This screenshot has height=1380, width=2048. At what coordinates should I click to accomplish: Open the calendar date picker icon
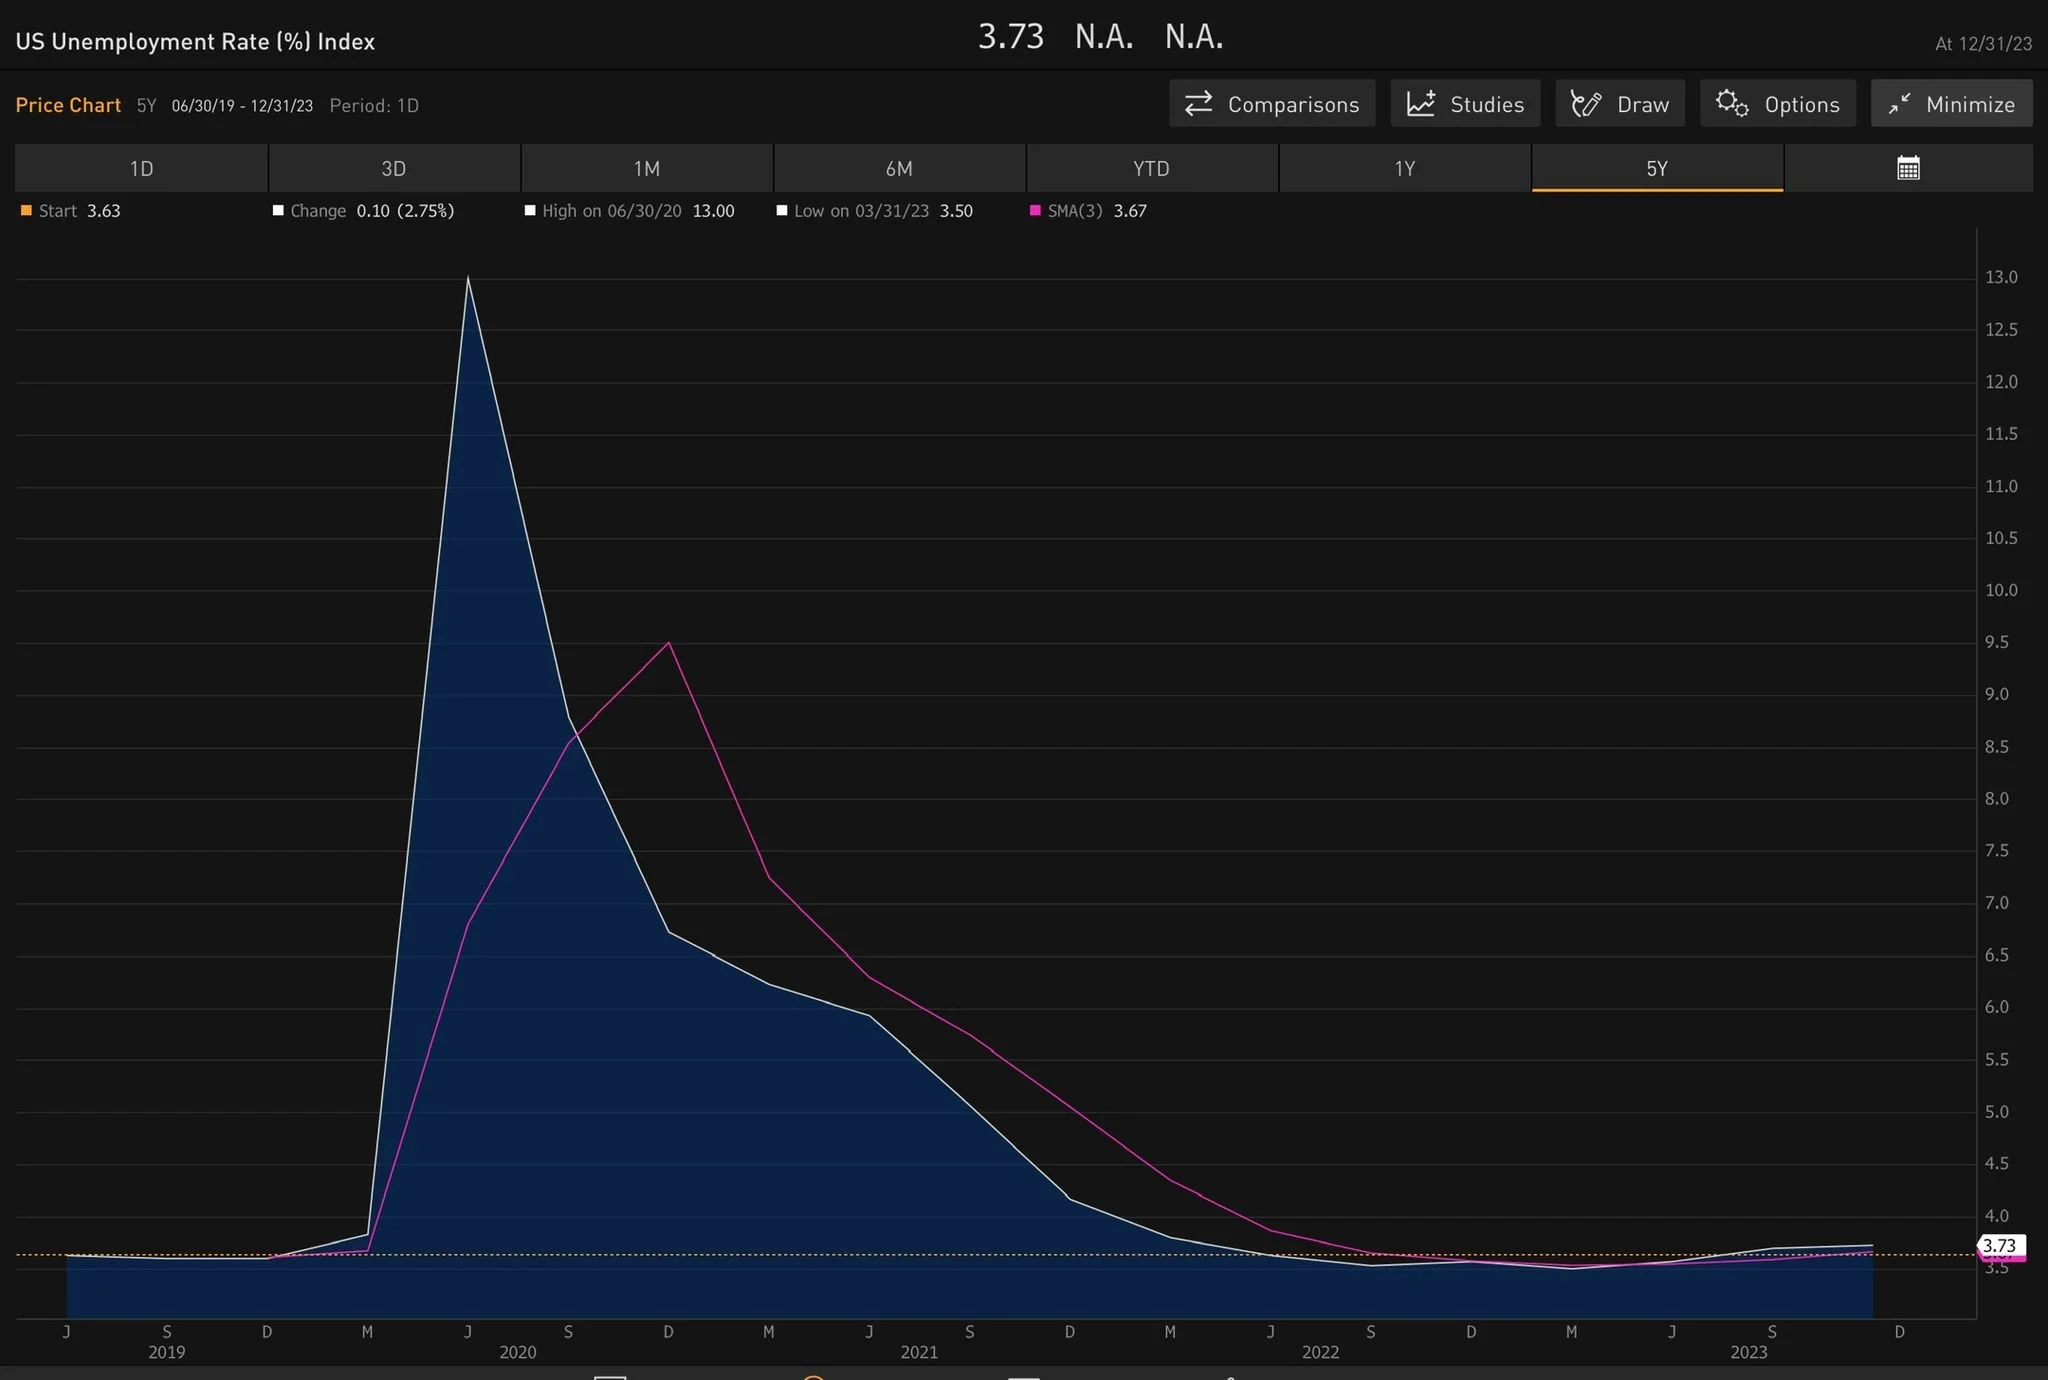click(1908, 168)
